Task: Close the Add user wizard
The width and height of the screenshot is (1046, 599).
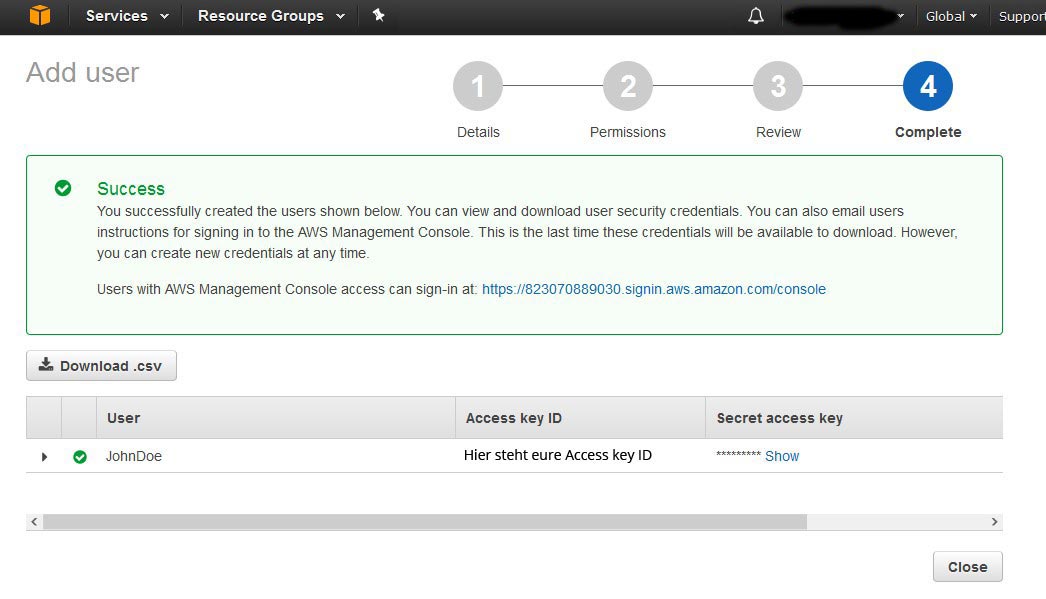Action: coord(967,567)
